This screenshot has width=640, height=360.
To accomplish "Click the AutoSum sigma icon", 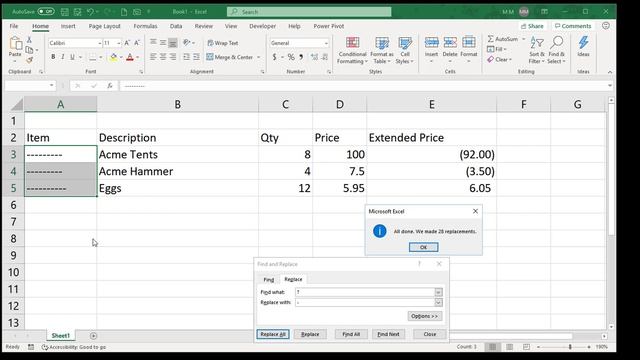I will 491,39.
